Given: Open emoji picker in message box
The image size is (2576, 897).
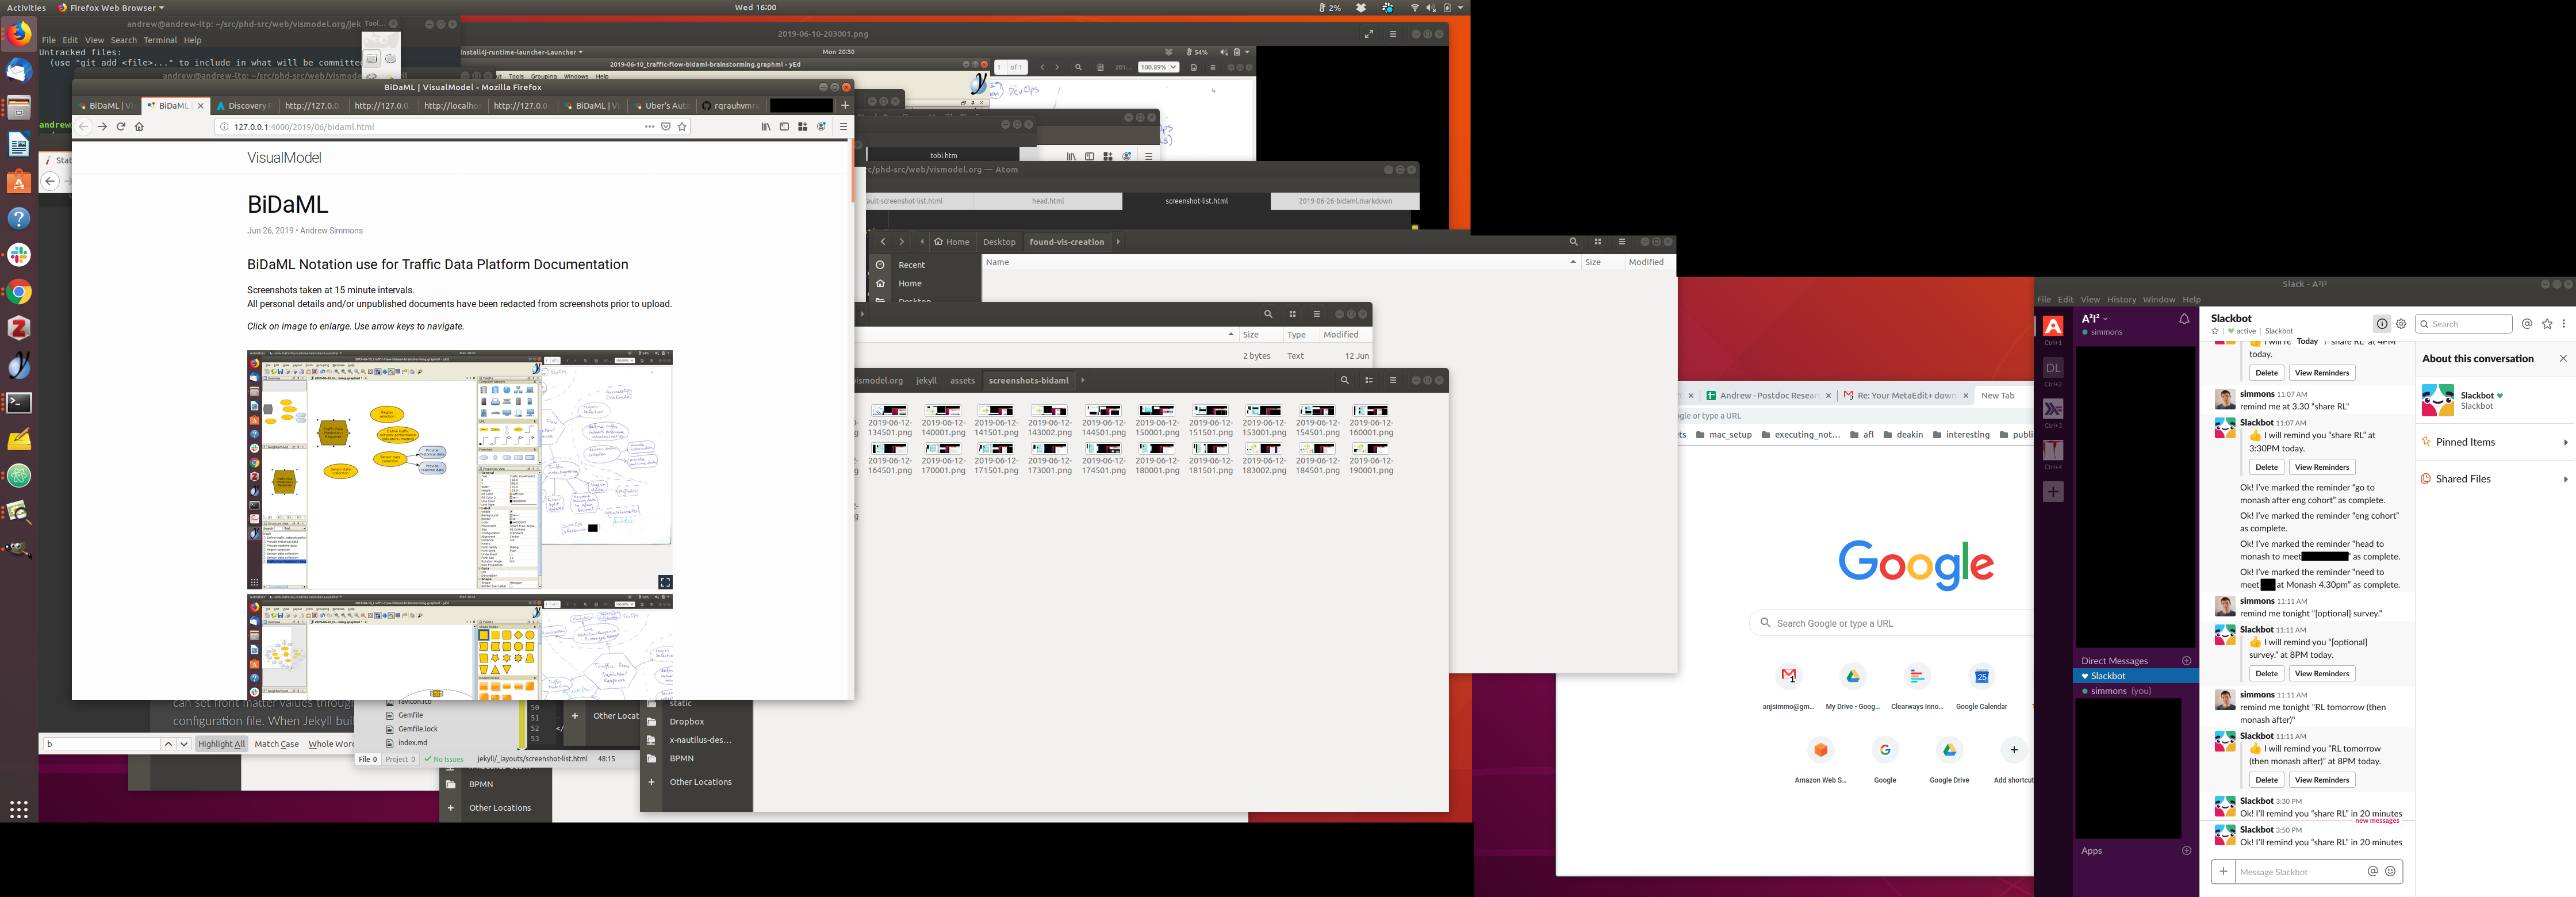Looking at the screenshot, I should point(2390,871).
